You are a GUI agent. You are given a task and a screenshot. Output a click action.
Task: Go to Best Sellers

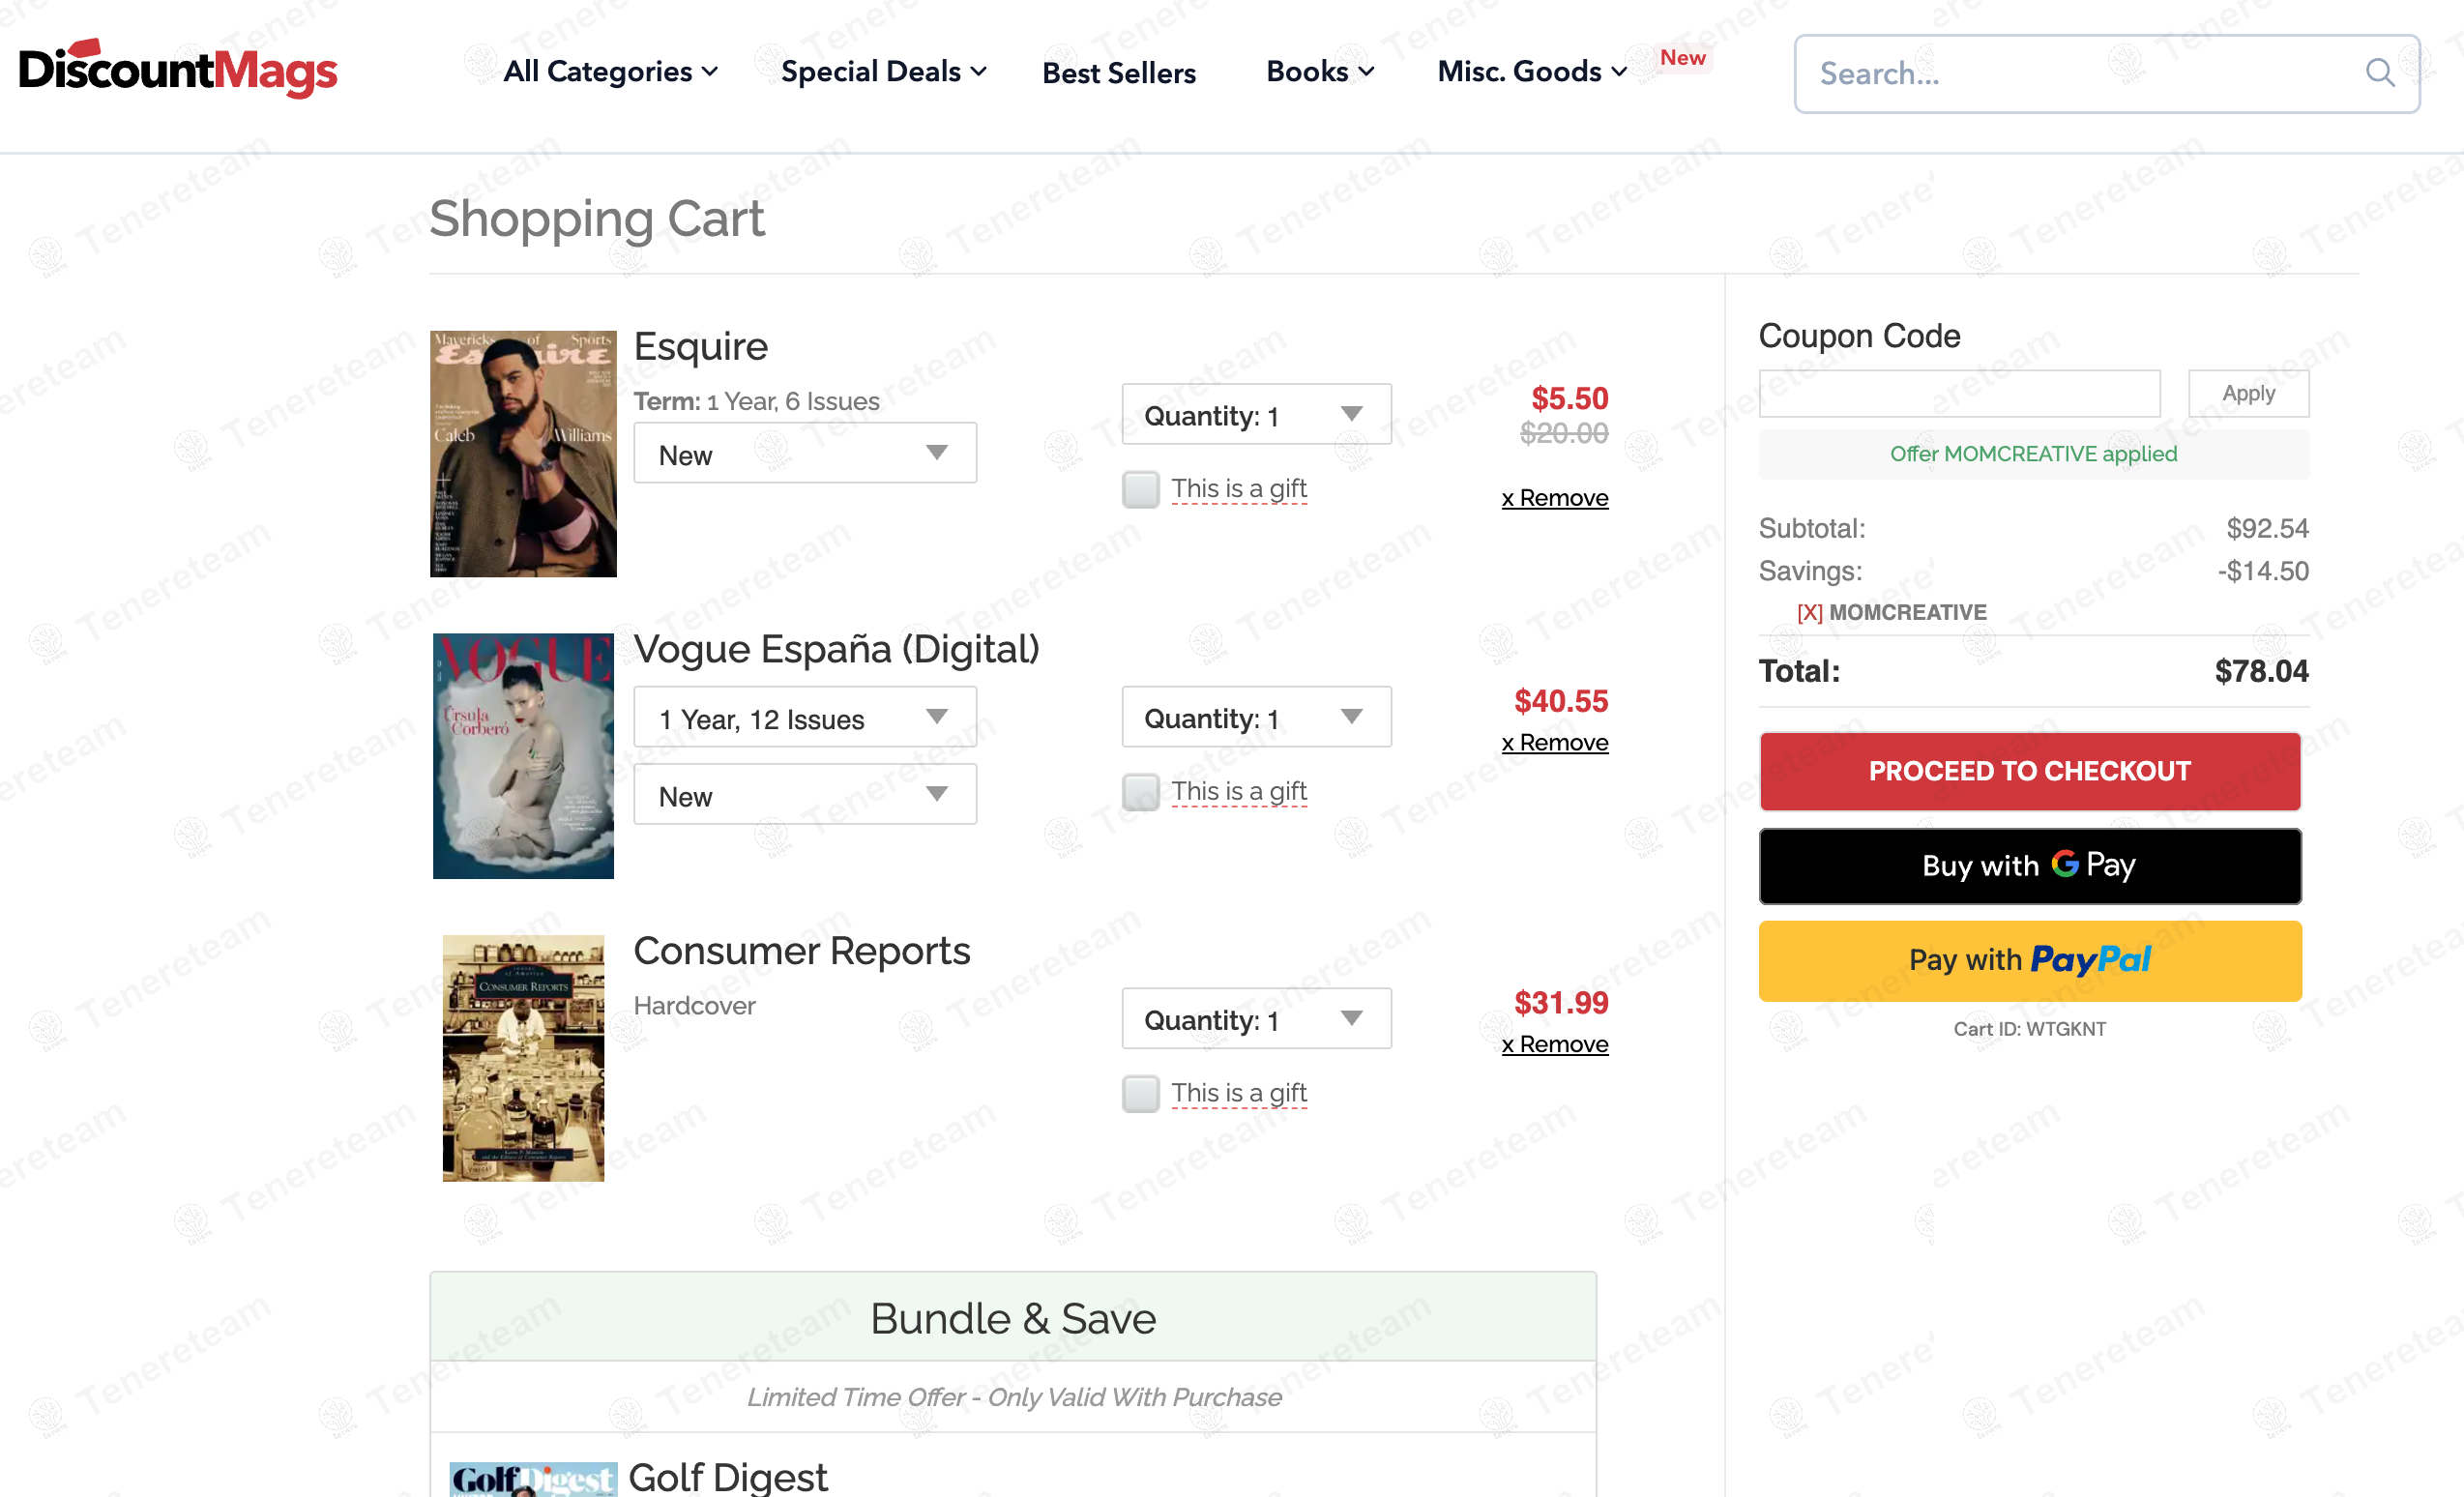click(1118, 73)
